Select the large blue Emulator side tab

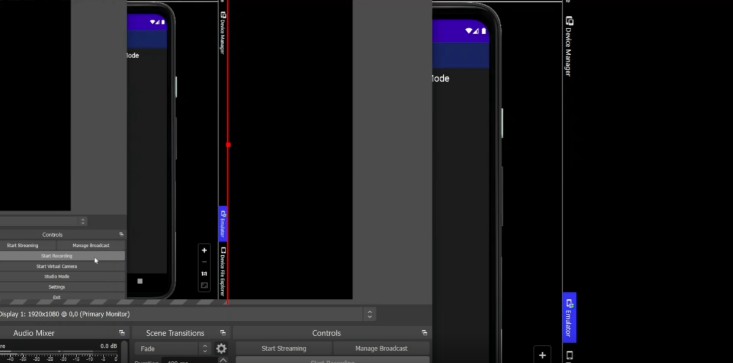click(x=569, y=318)
